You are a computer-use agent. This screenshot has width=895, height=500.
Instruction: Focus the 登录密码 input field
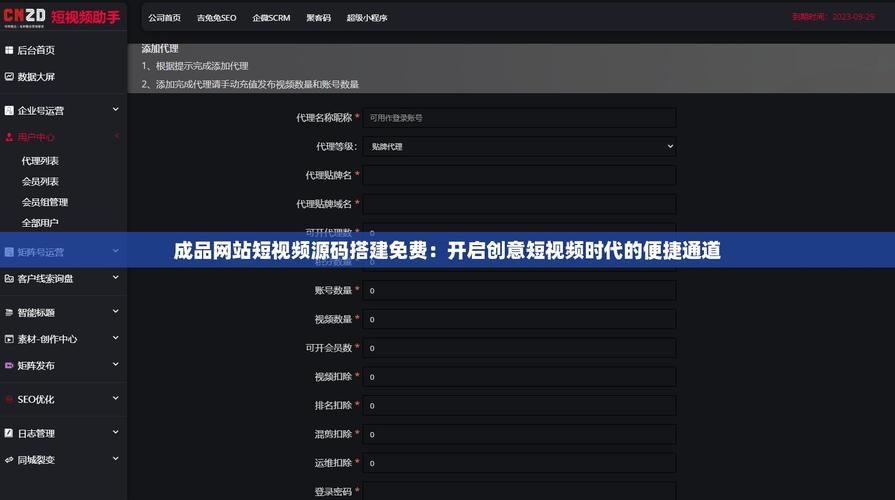519,491
